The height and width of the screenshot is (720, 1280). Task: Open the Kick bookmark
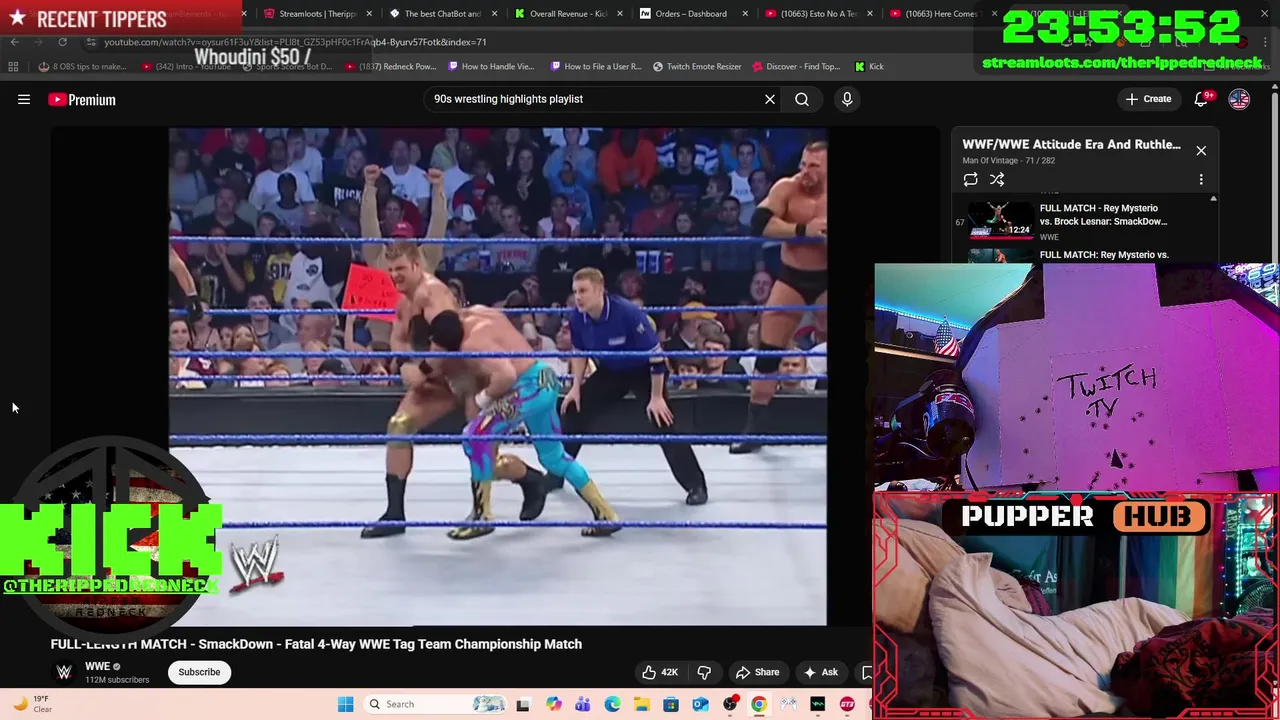pyautogui.click(x=869, y=66)
